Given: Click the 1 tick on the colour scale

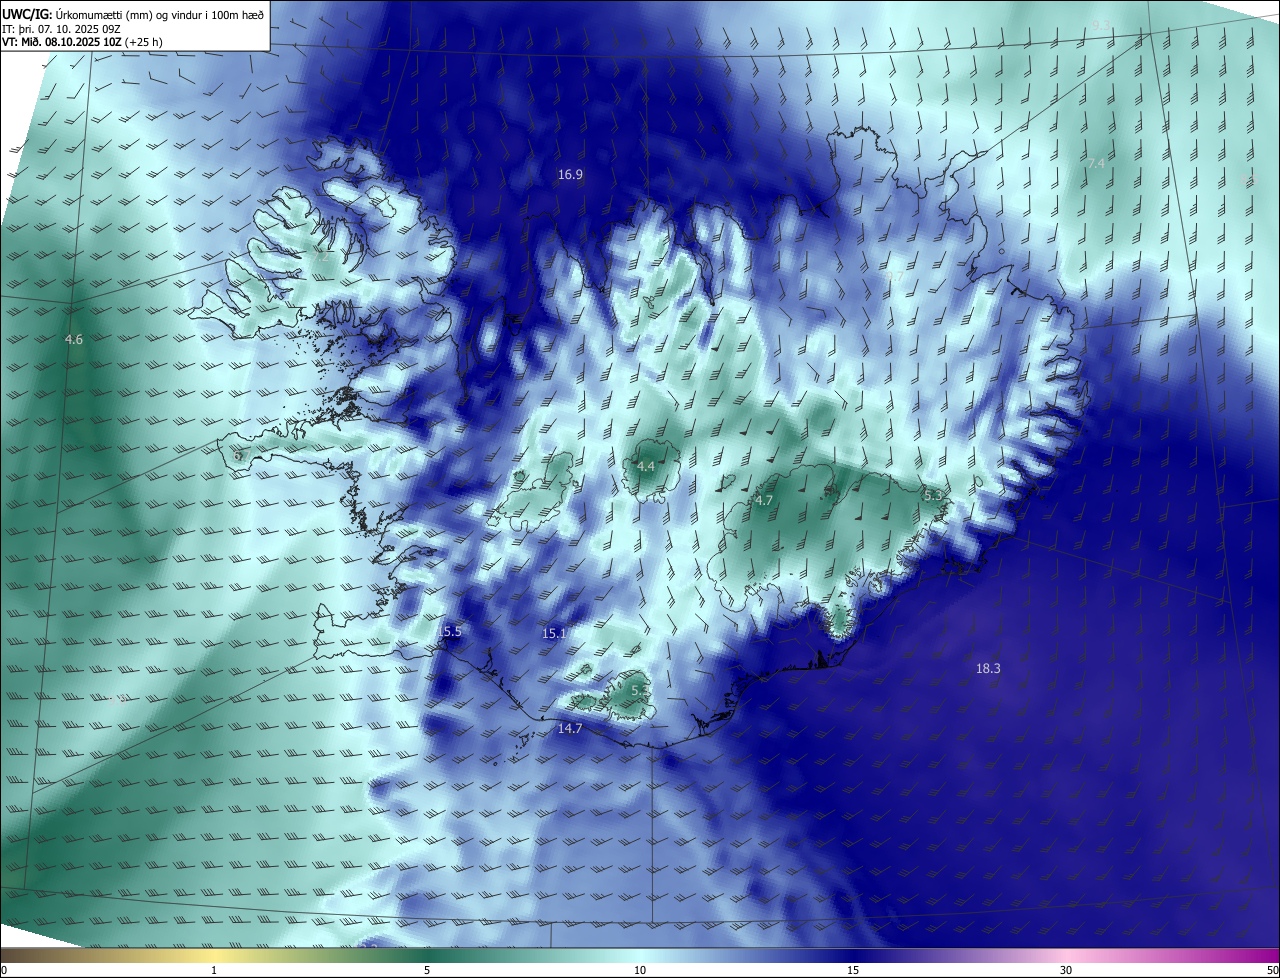Looking at the screenshot, I should coord(214,971).
